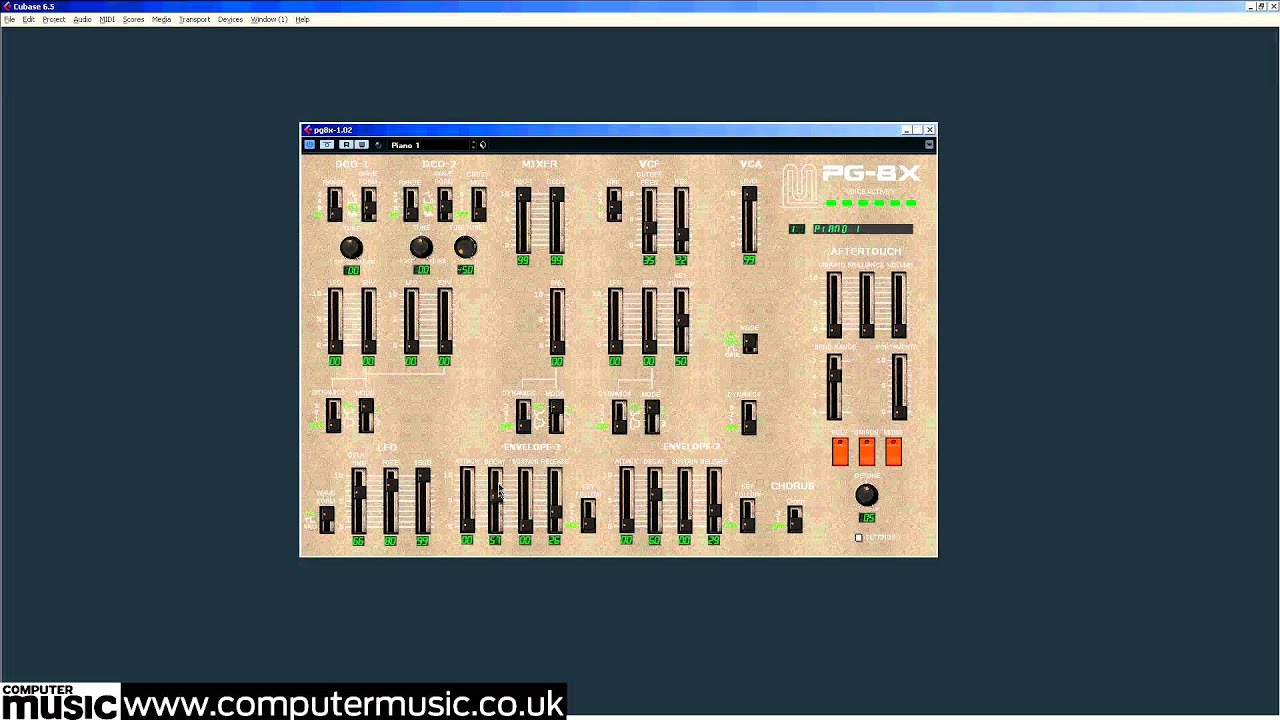Turn the DCO-2 Tune knob
The height and width of the screenshot is (720, 1280).
point(420,247)
